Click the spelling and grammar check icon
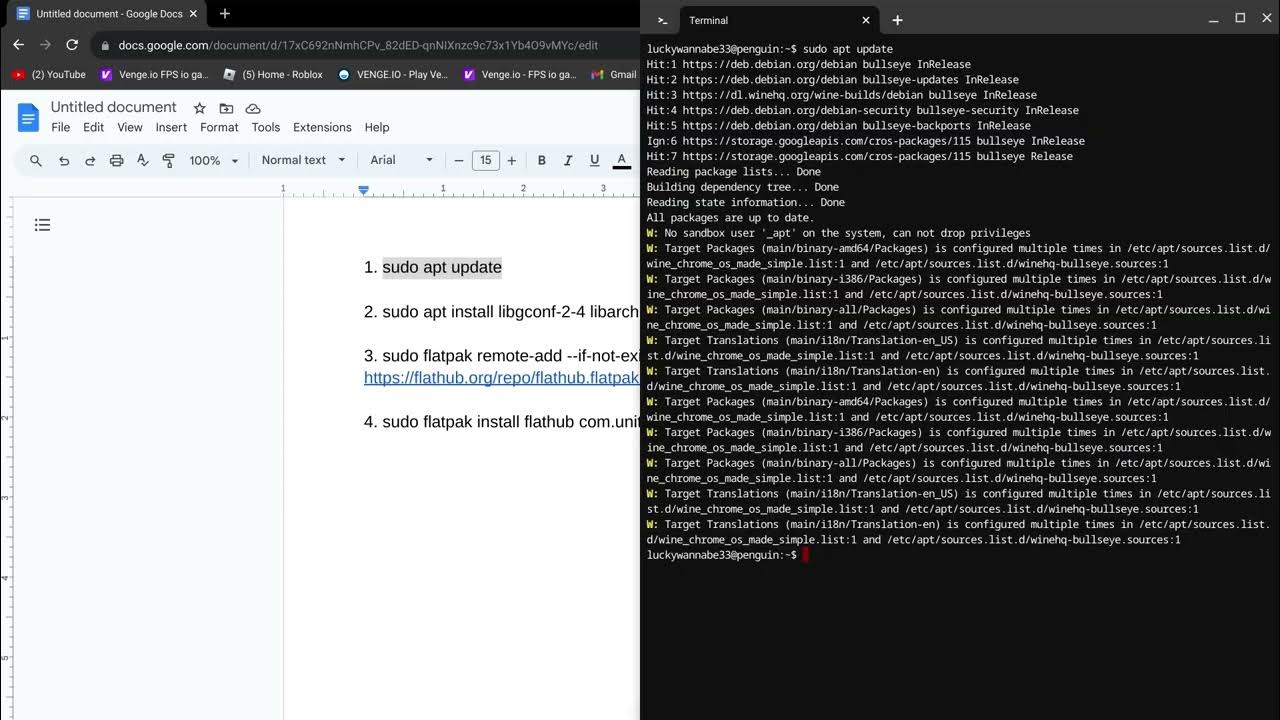Screen dimensions: 1280x720 tap(142, 160)
